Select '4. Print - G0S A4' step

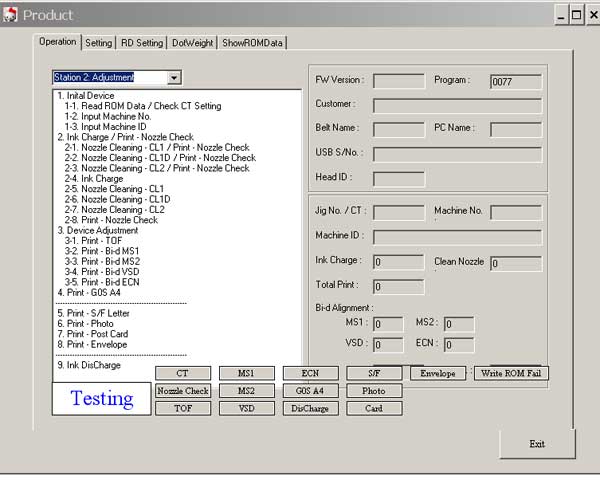click(89, 292)
